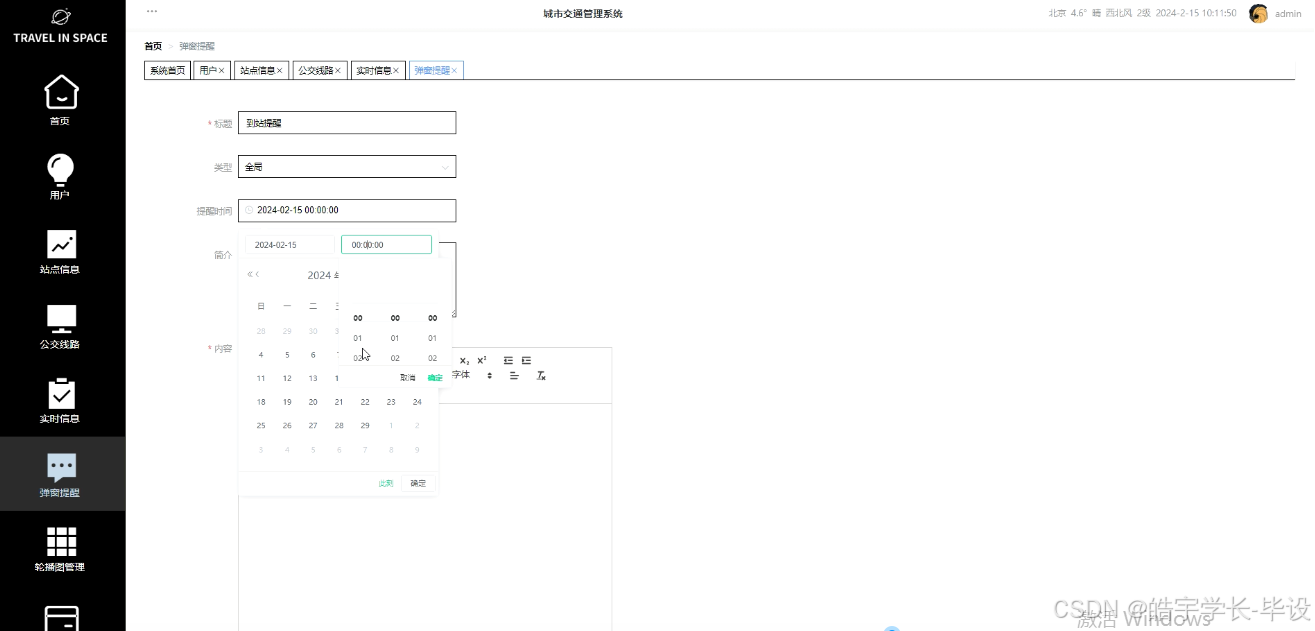Go to previous month in calendar
1315x631 pixels.
[257, 274]
